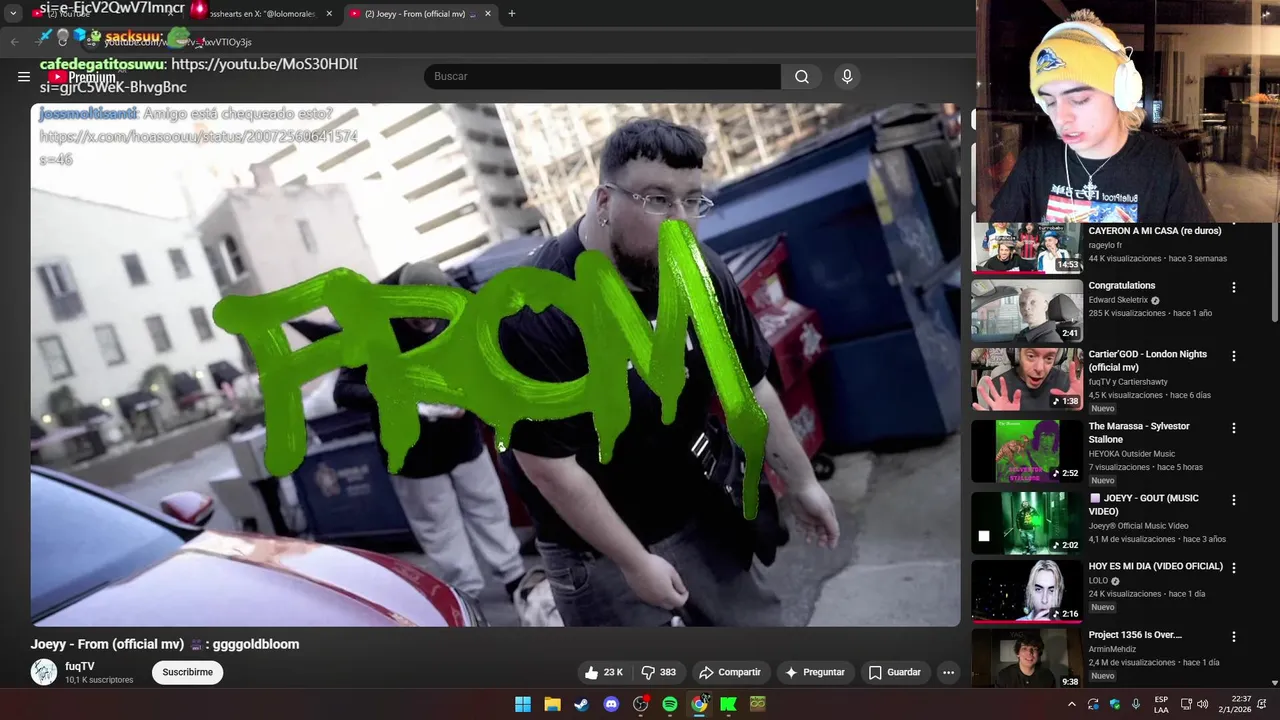Open the volume control in system tray
Viewport: 1280px width, 720px height.
point(1202,704)
